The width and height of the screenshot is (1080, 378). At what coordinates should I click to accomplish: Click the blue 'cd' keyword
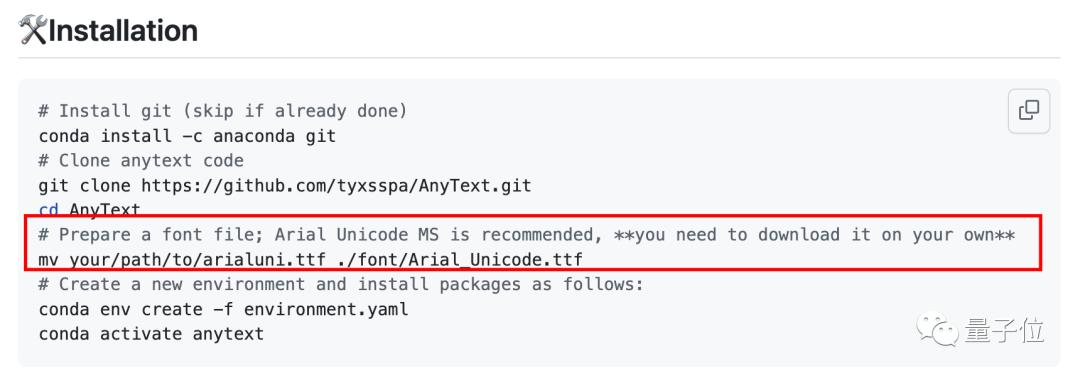click(49, 209)
